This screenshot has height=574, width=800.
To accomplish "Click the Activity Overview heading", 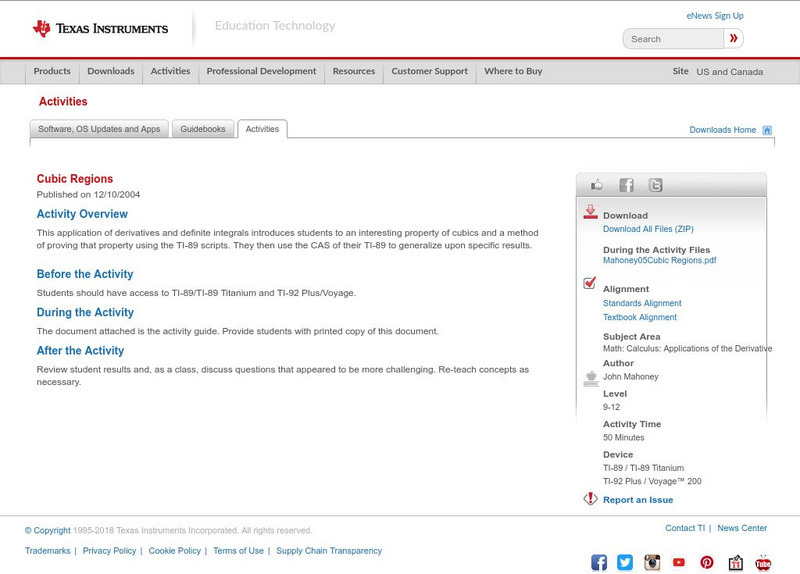I will click(82, 214).
